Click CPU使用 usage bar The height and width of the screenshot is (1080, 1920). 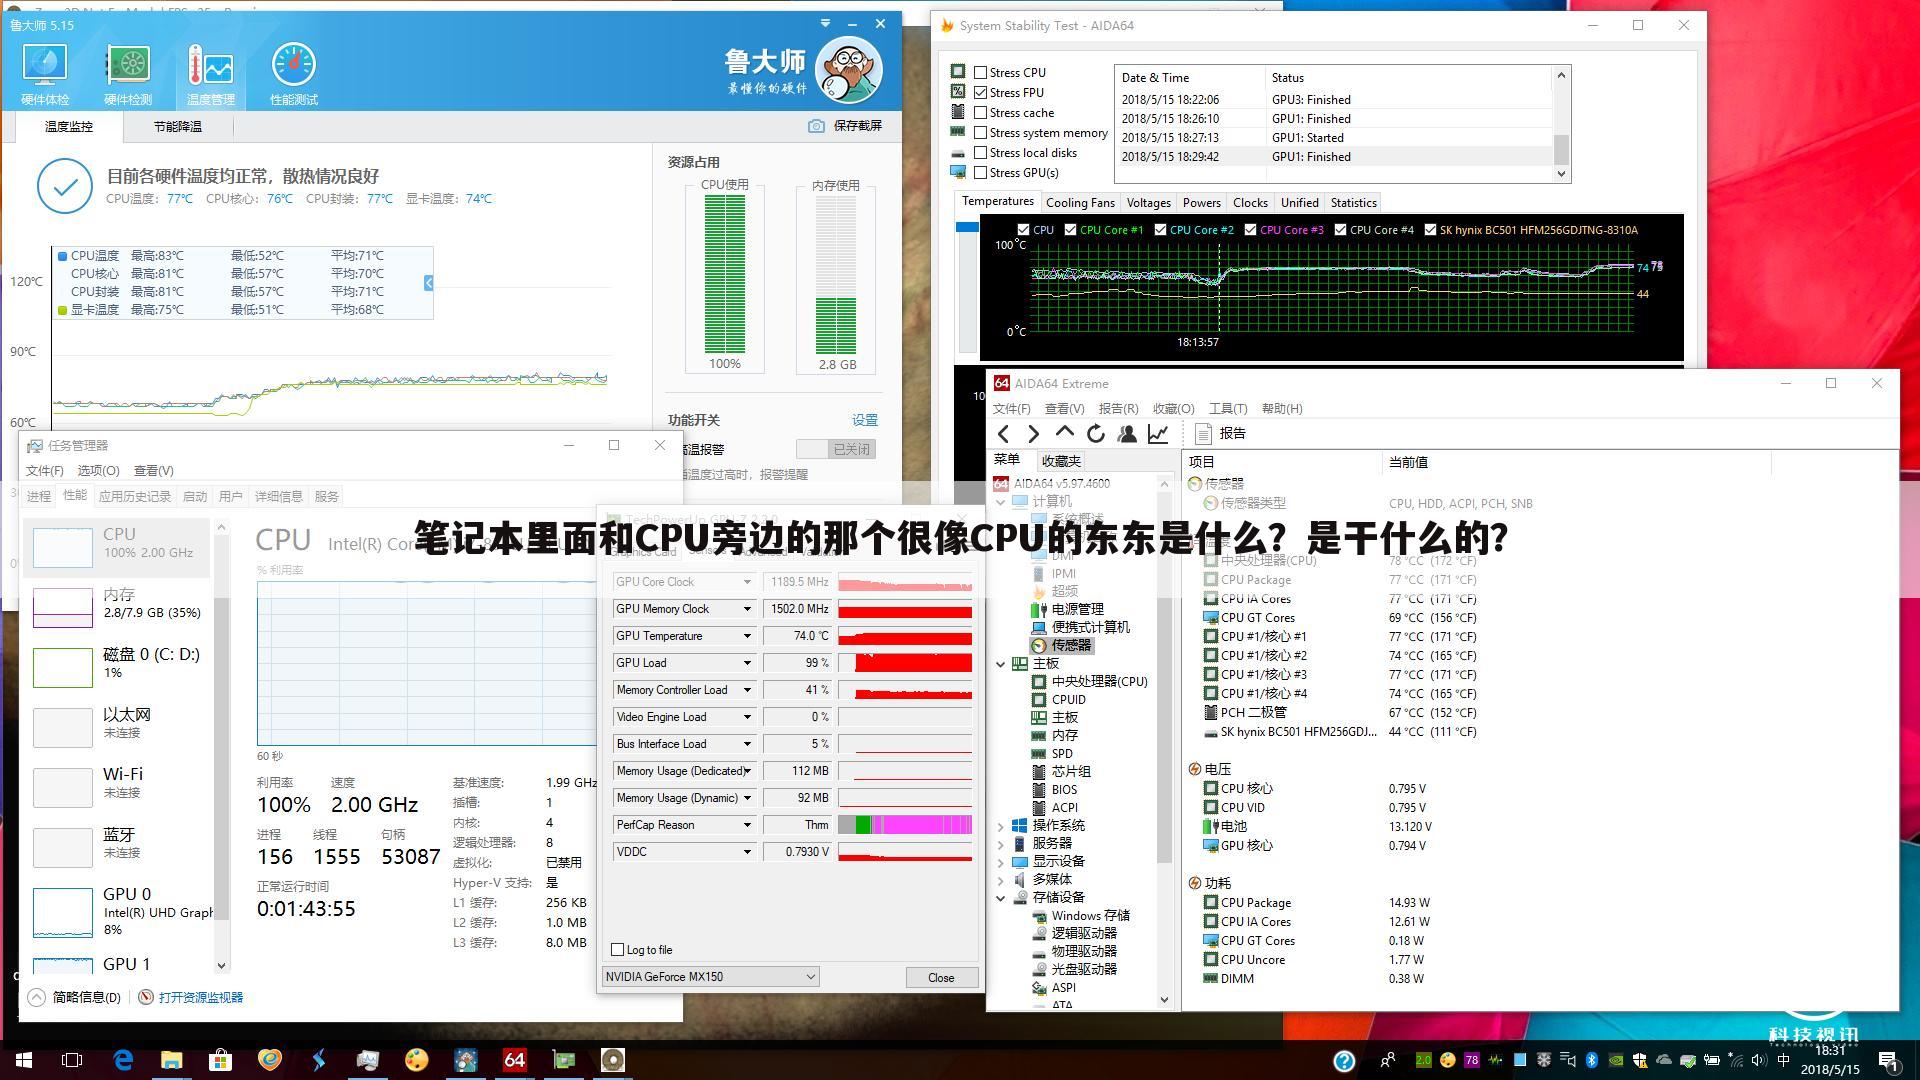coord(725,274)
